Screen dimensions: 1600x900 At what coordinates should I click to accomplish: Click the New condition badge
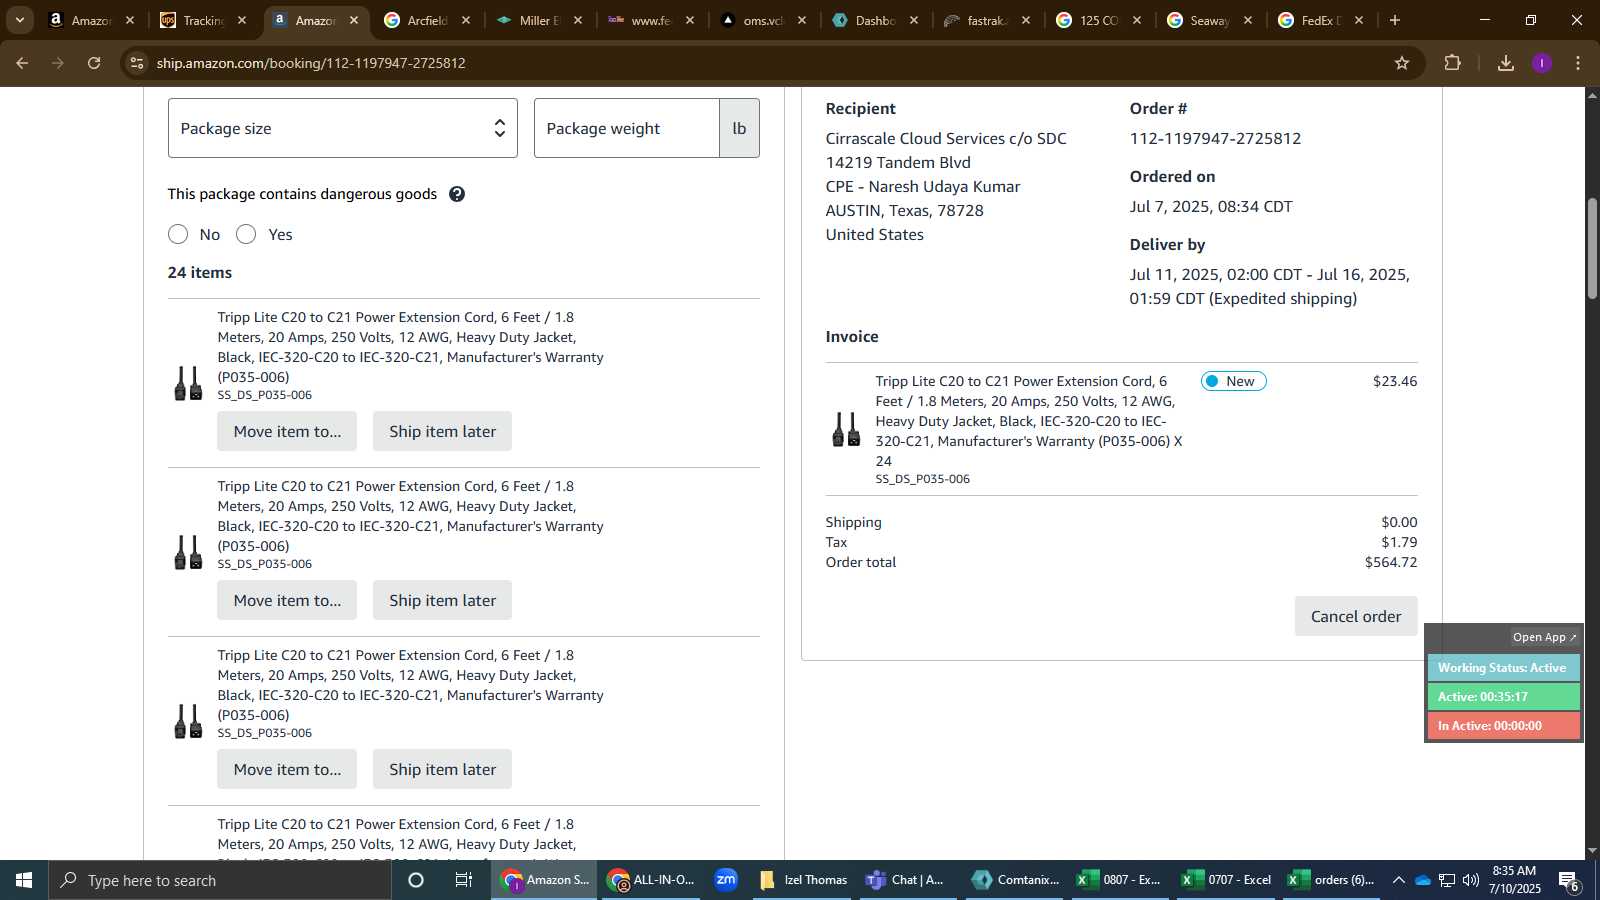point(1233,381)
